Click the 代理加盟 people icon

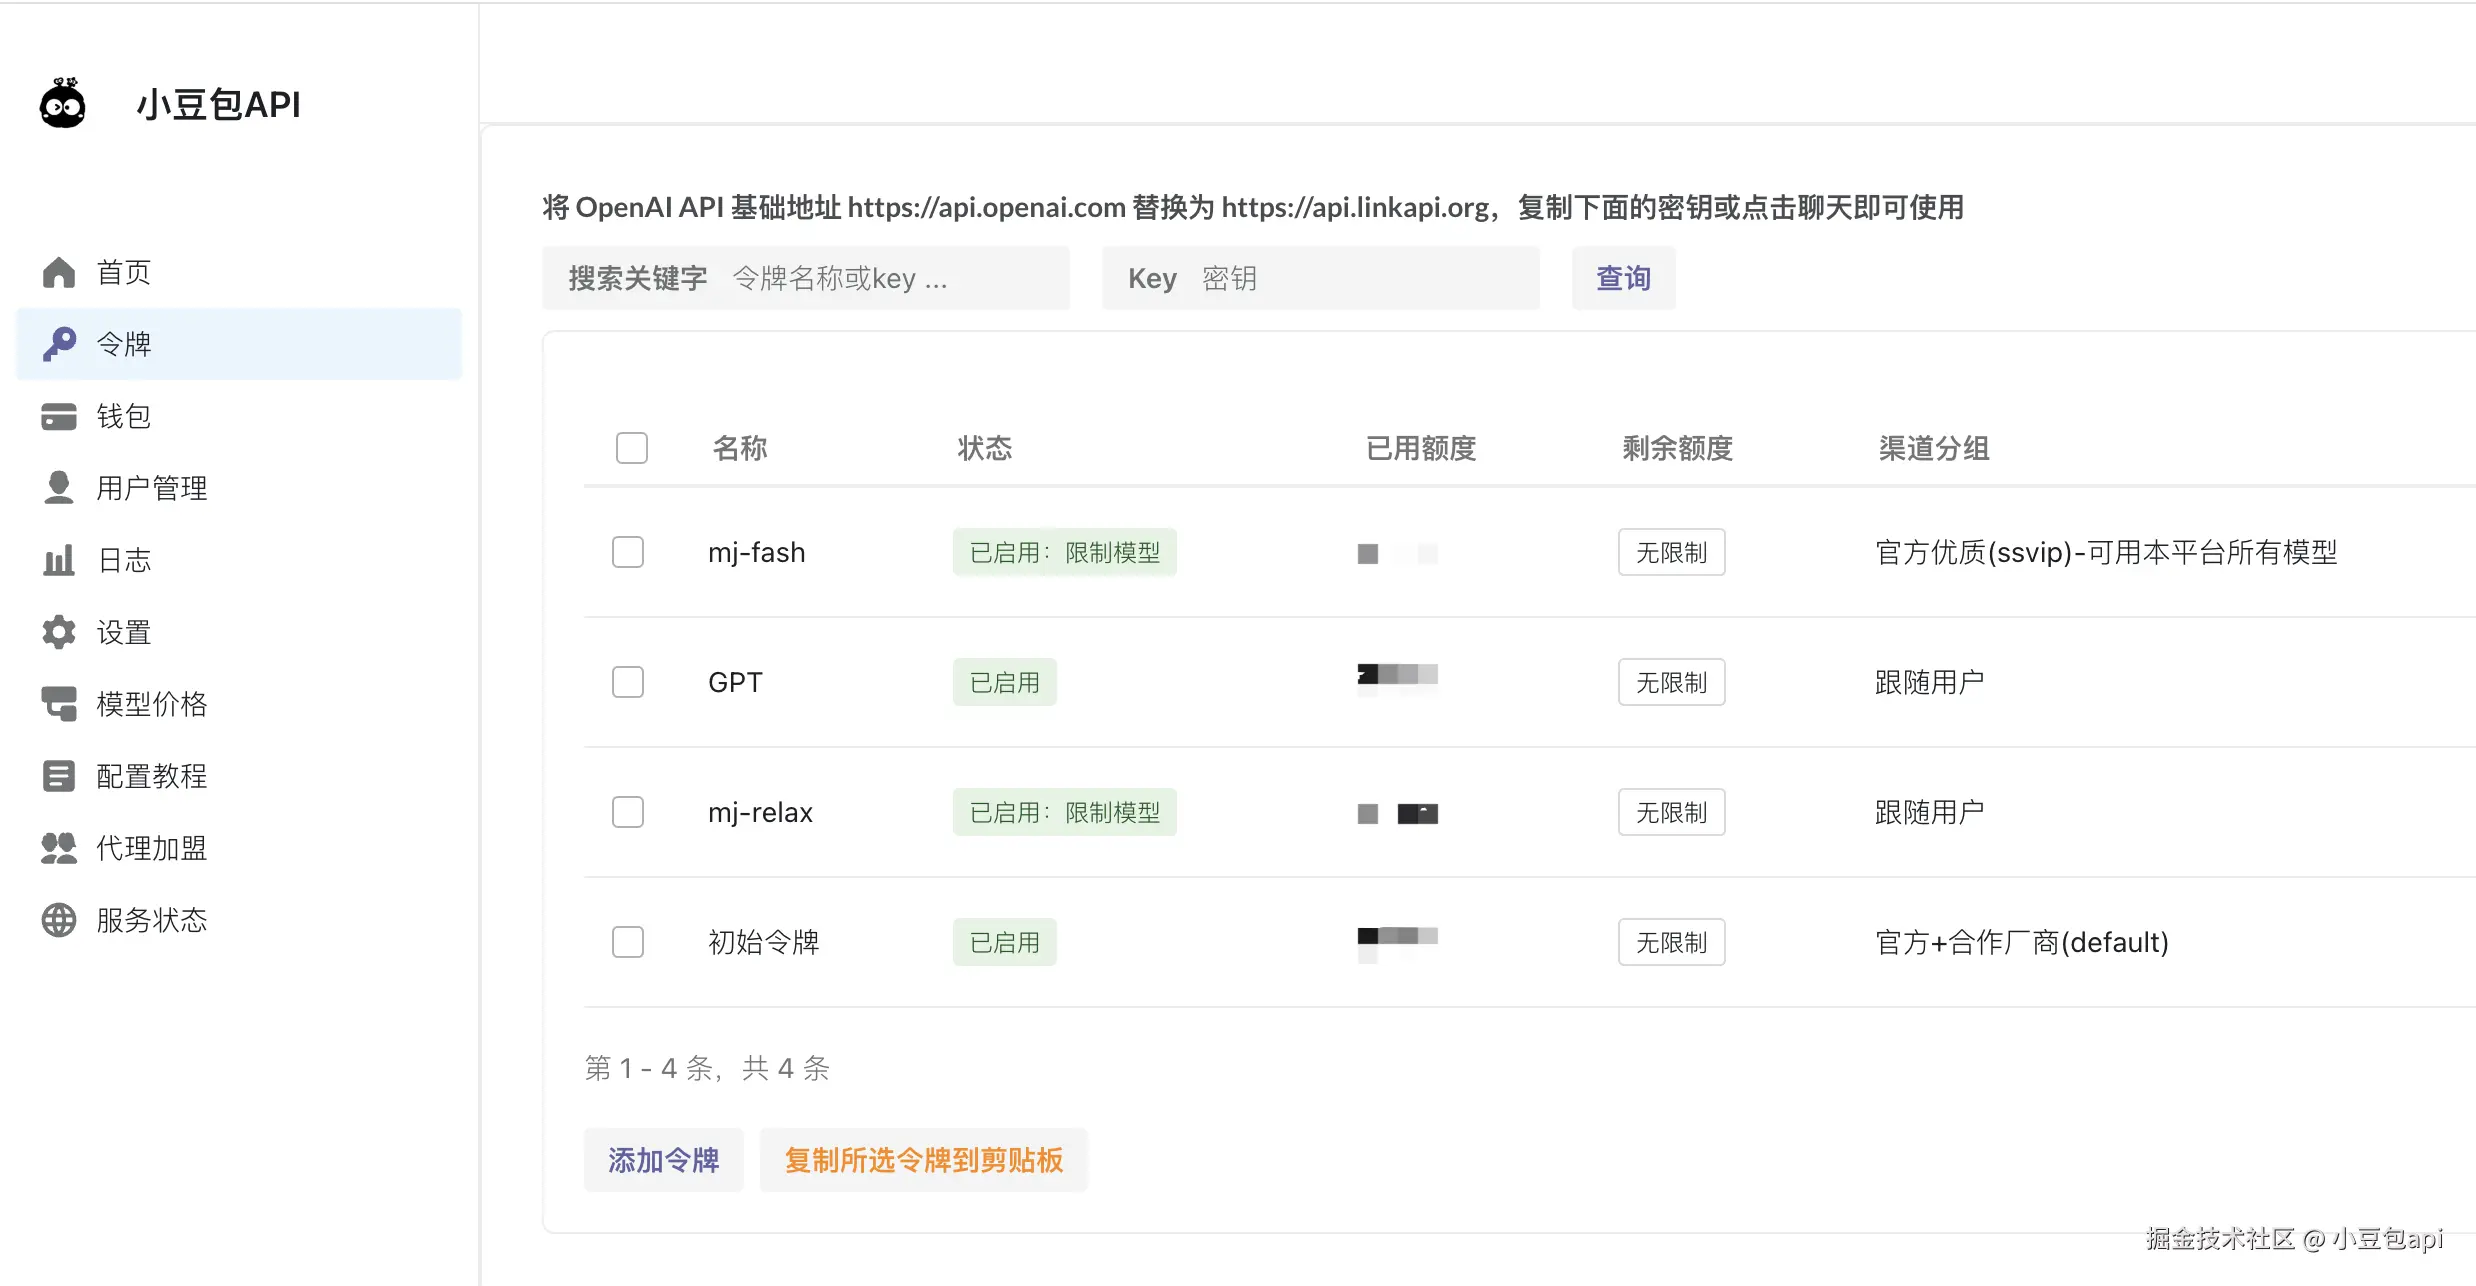(x=59, y=848)
